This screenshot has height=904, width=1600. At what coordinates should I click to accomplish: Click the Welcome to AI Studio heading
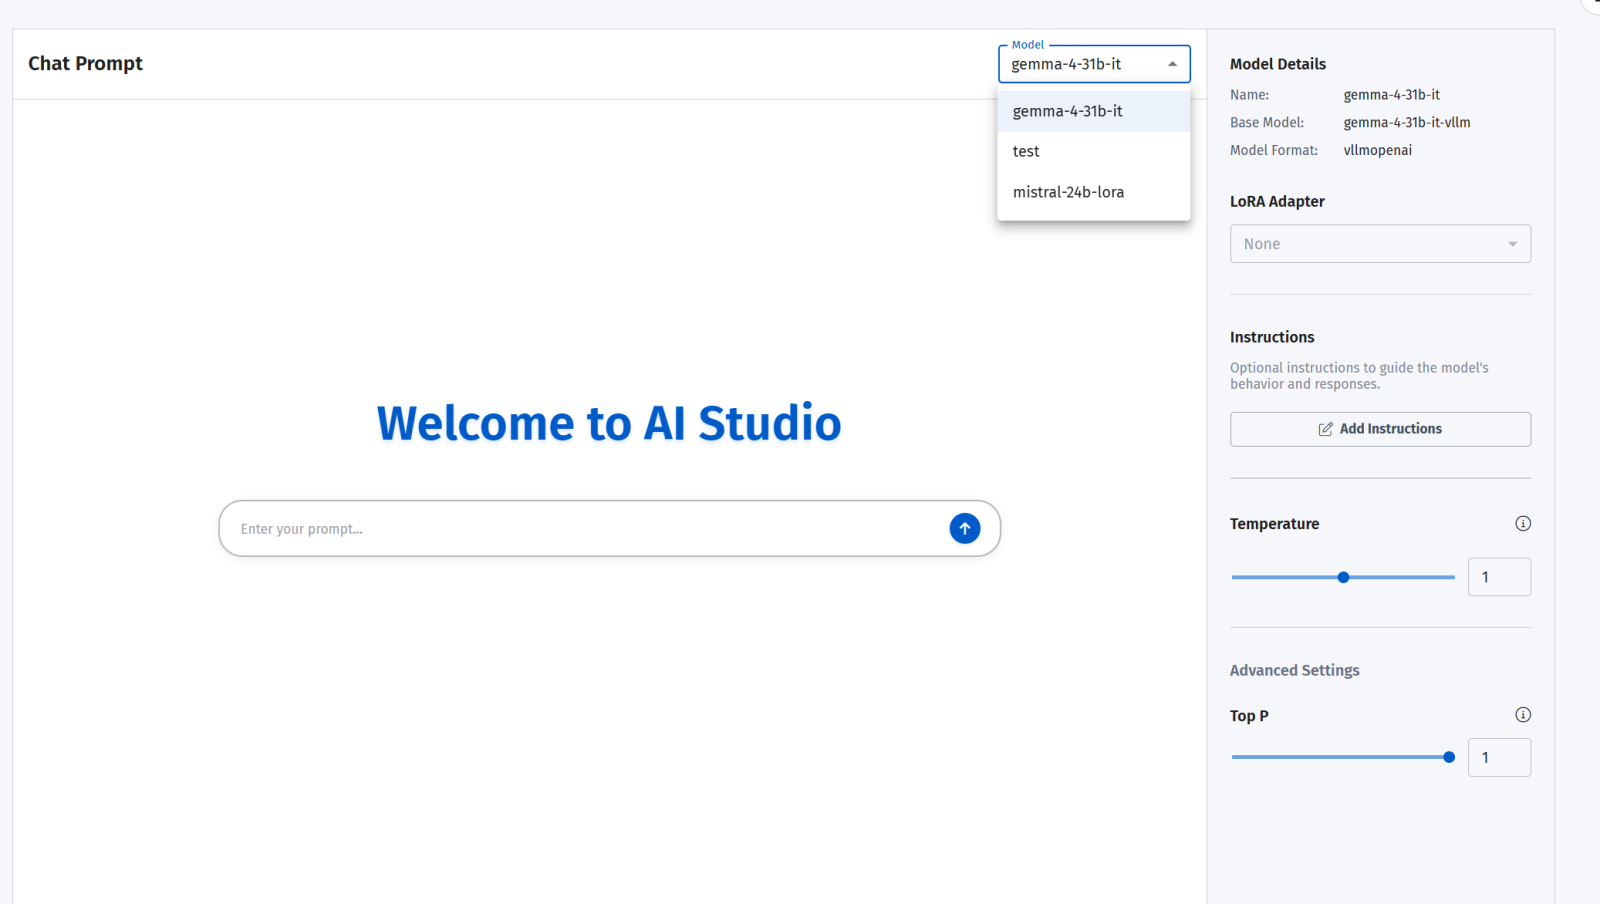point(609,423)
